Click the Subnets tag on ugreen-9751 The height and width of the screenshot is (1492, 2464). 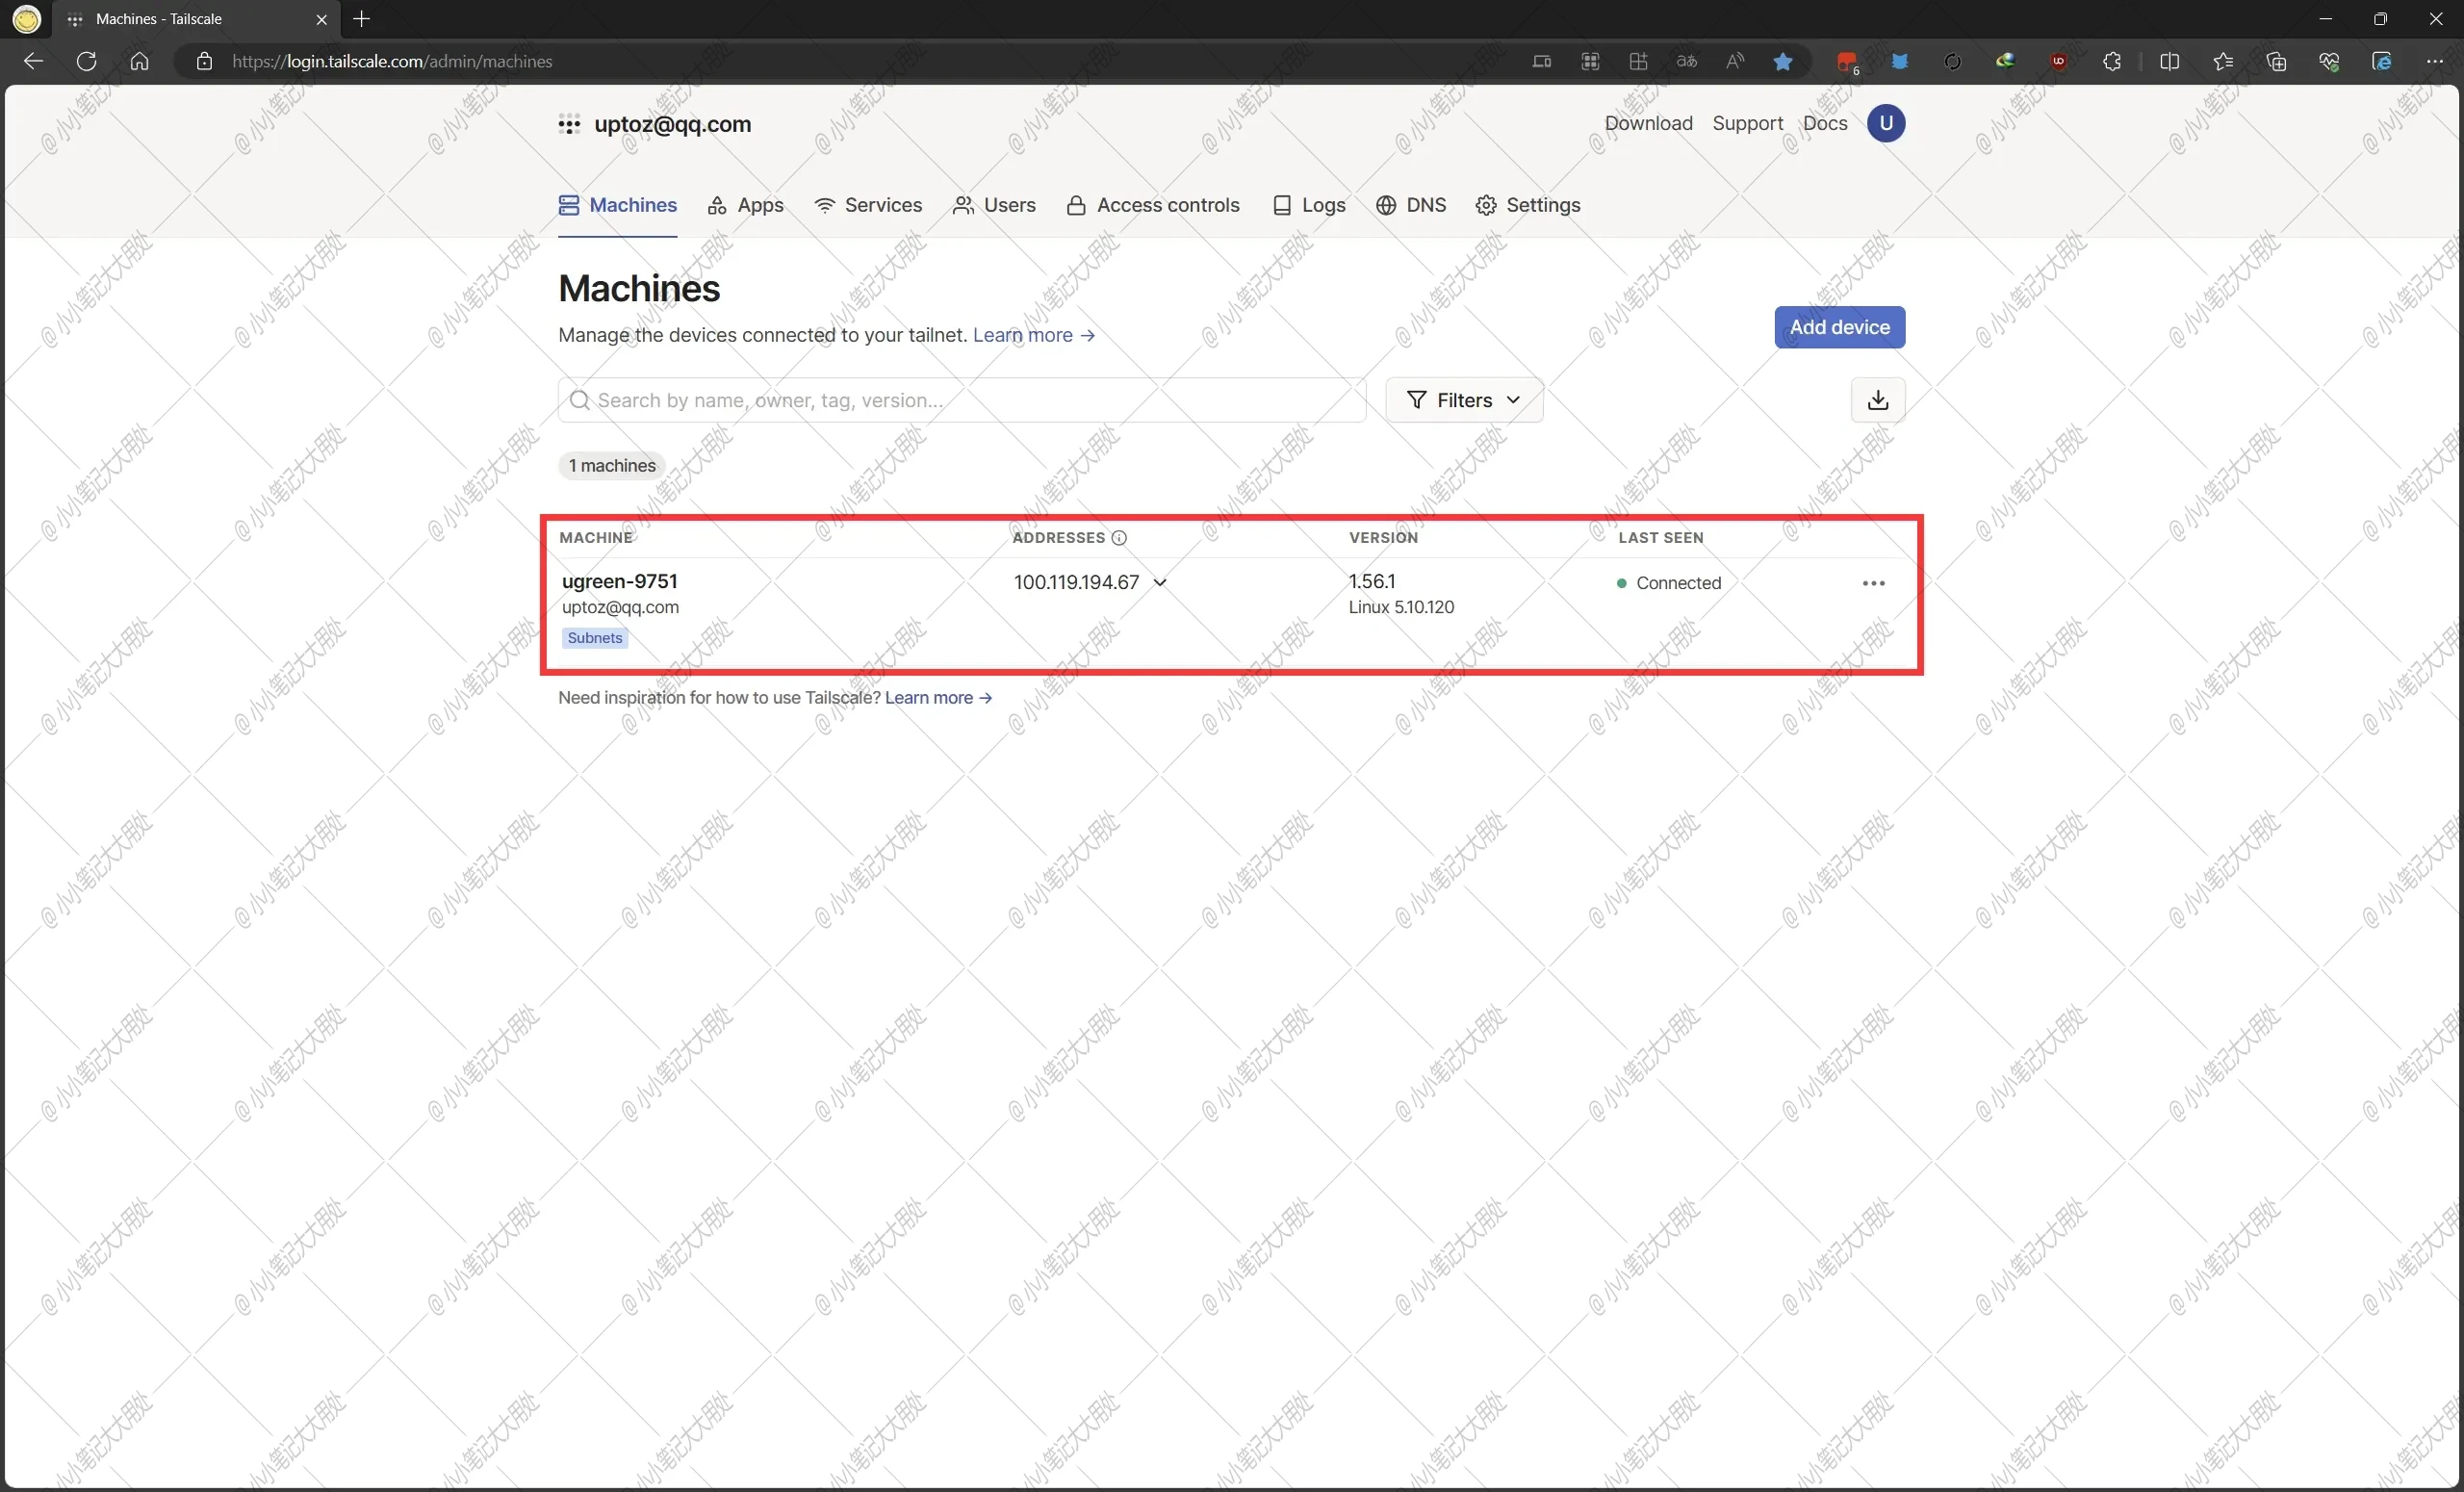coord(595,637)
